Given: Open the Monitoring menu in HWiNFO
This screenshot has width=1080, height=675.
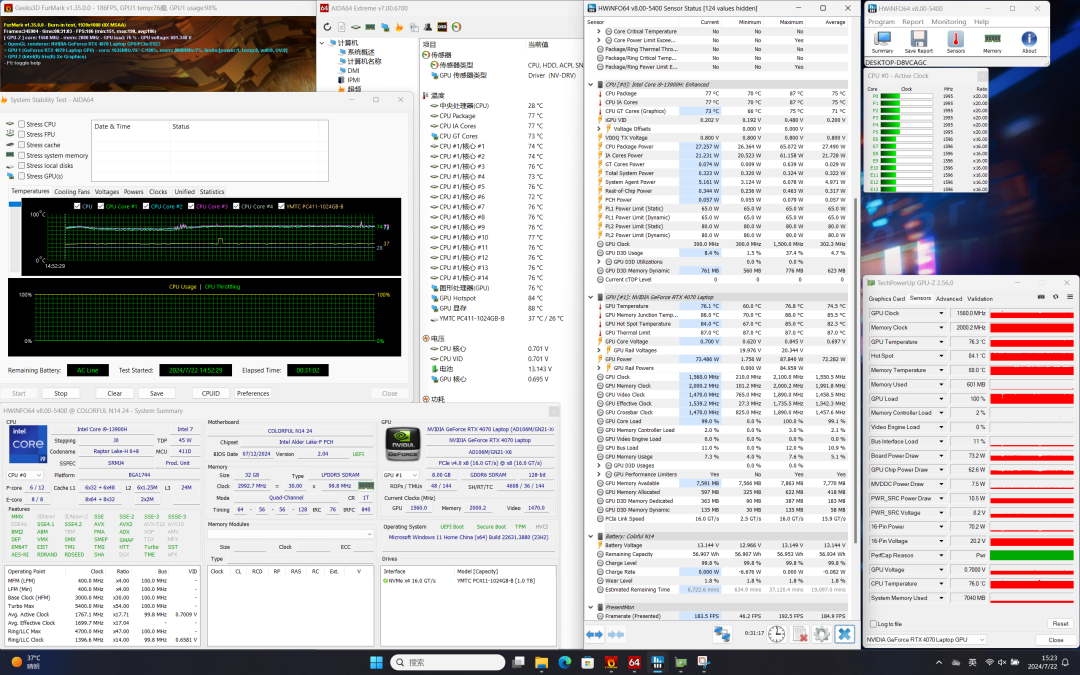Looking at the screenshot, I should (x=948, y=21).
